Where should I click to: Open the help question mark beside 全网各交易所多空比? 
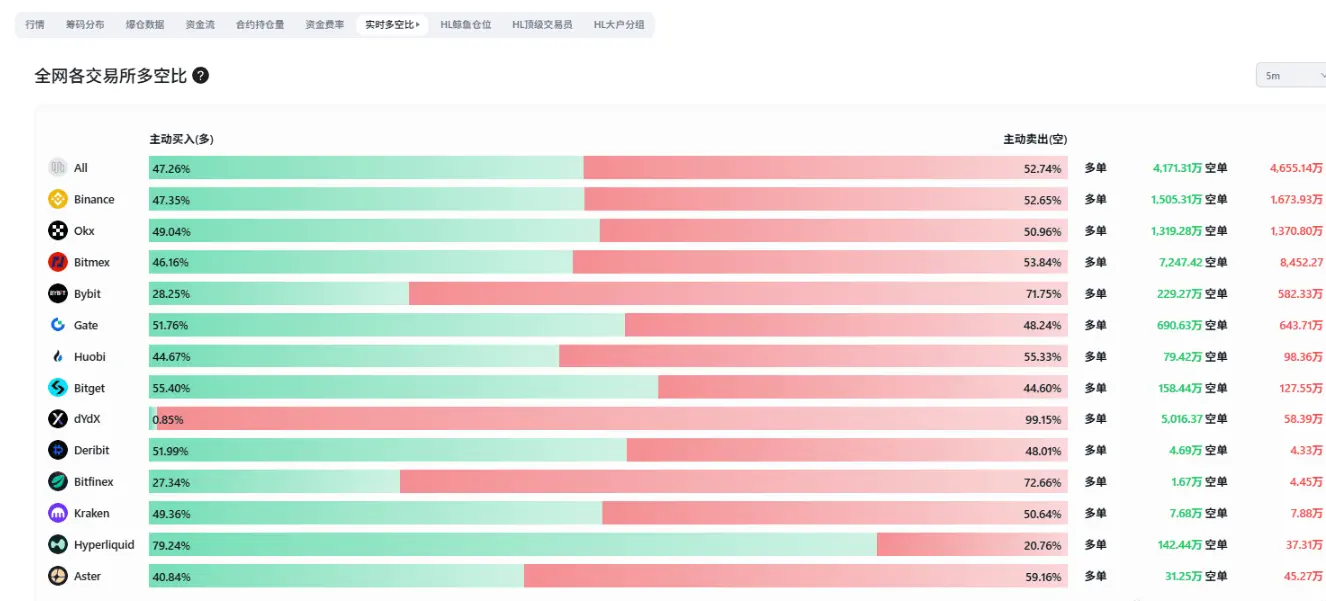point(201,75)
